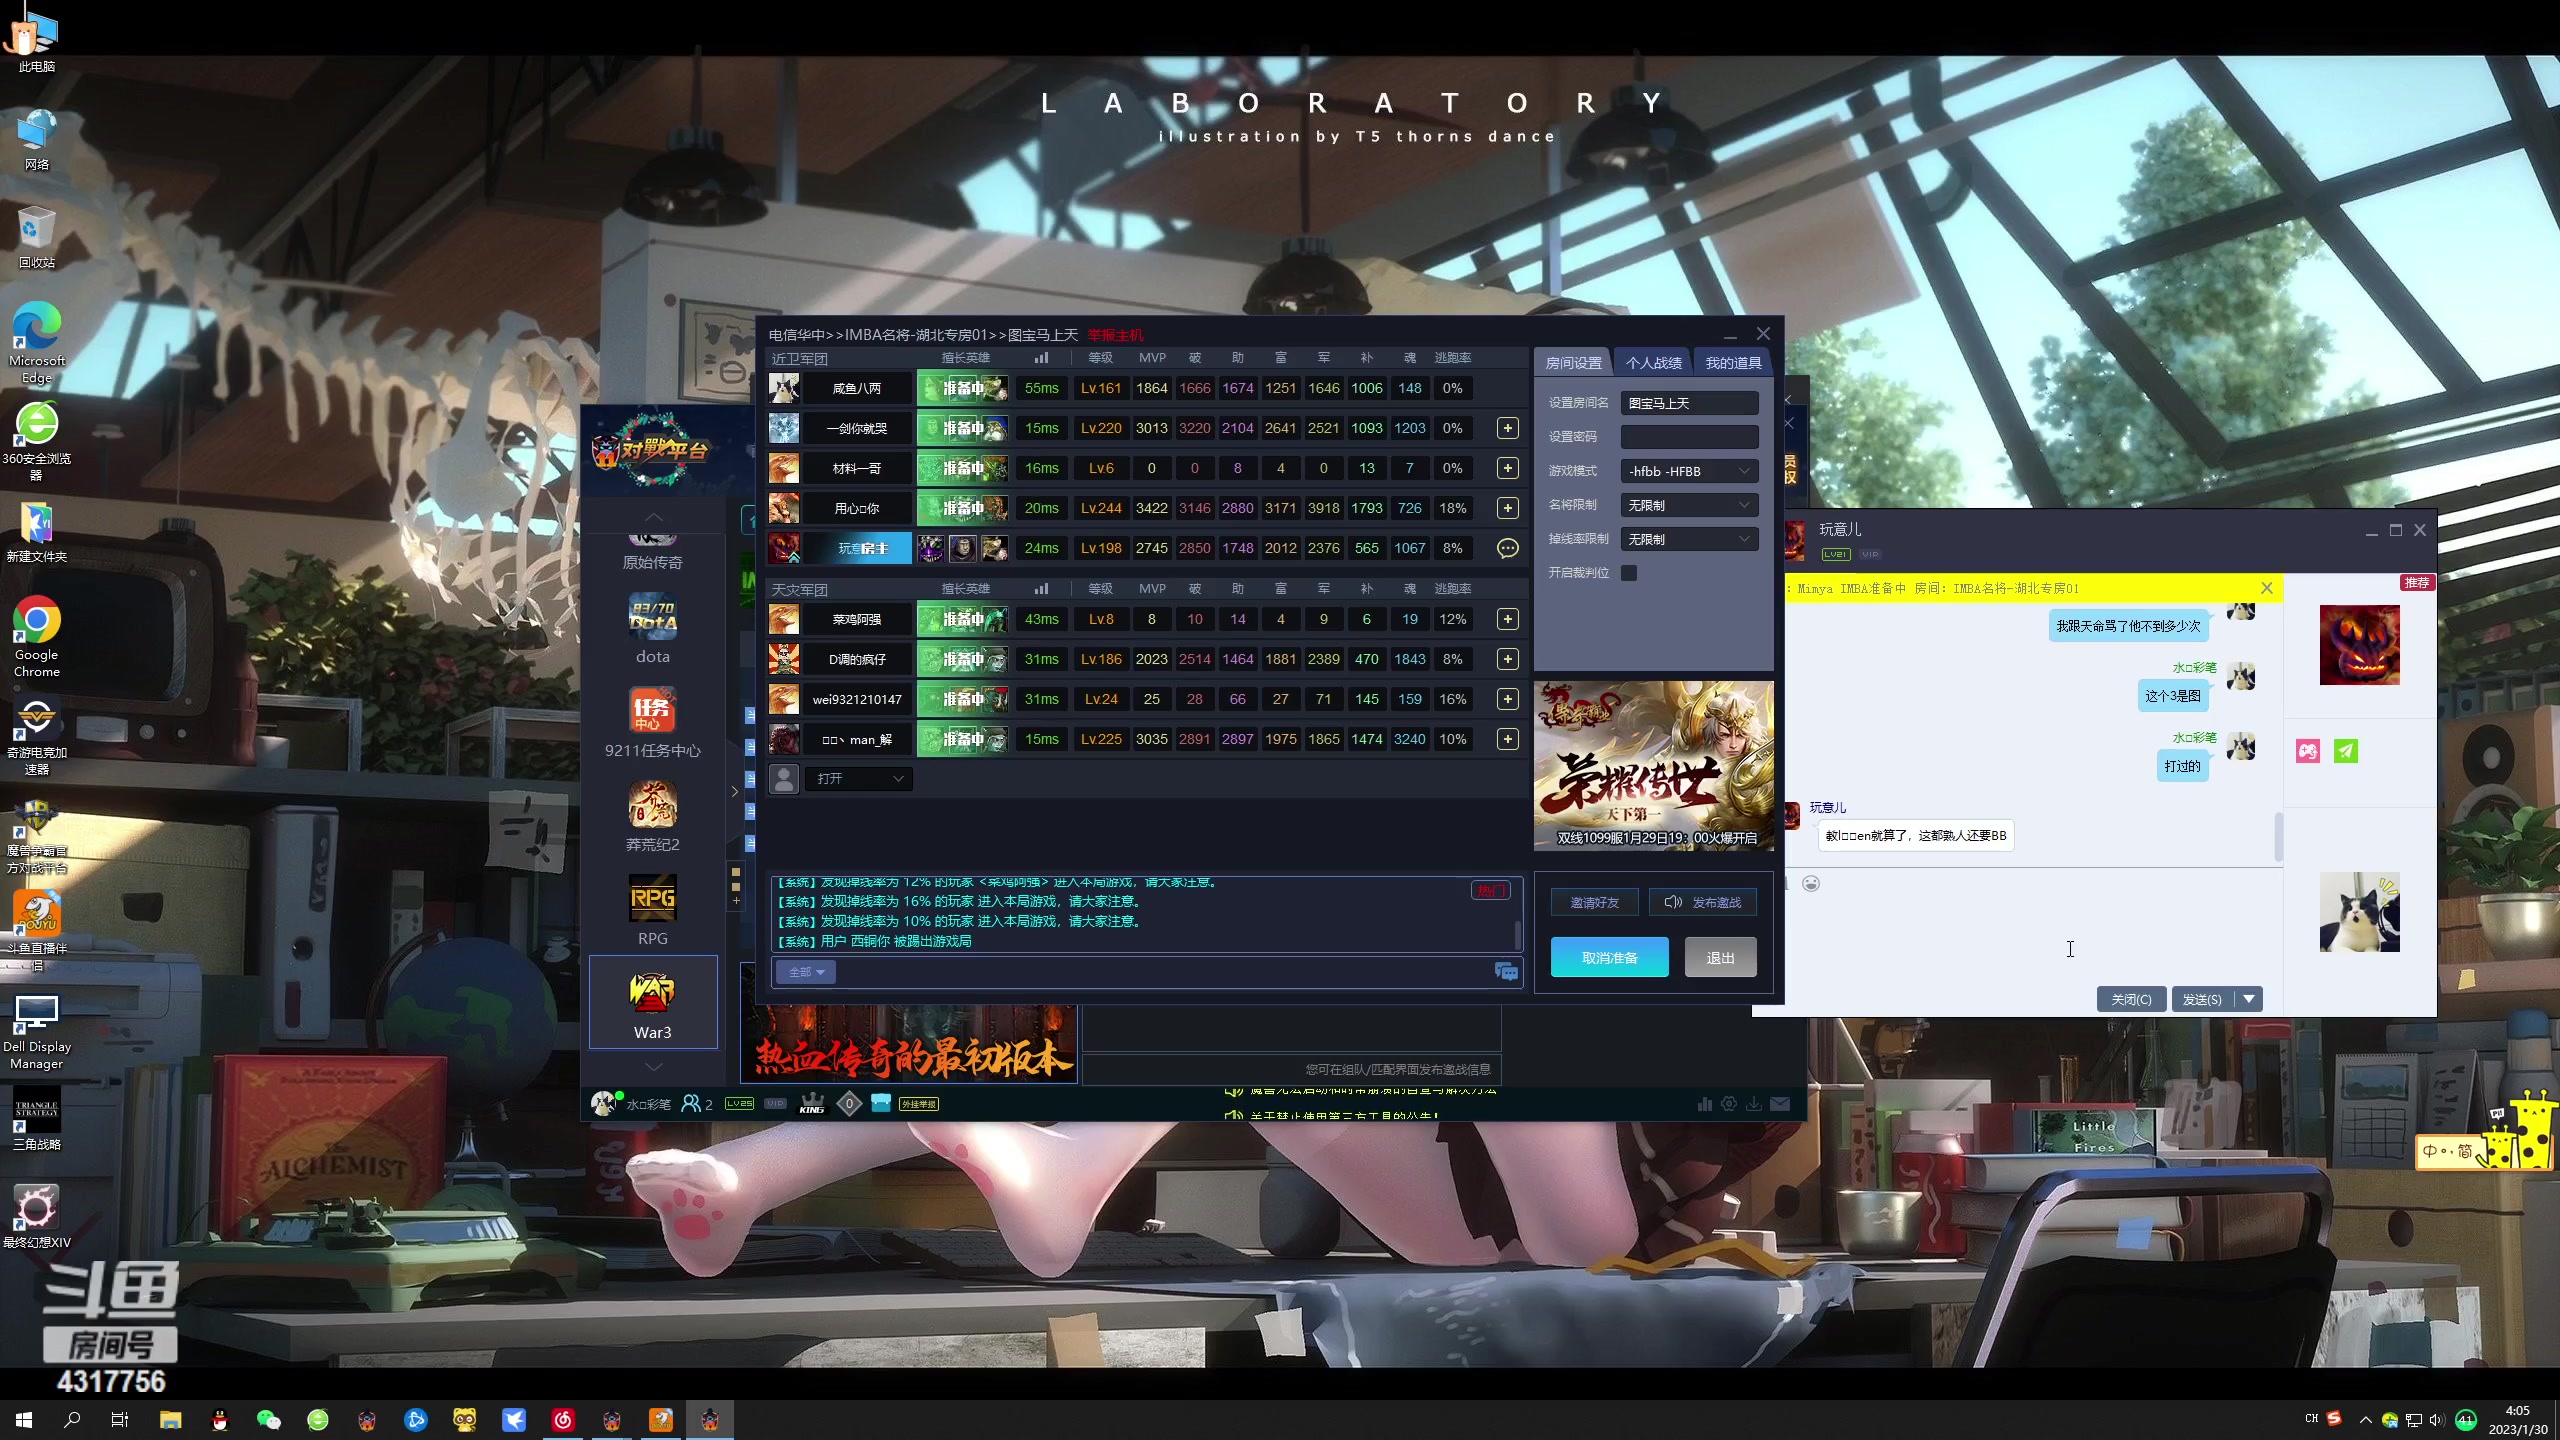
Task: Click the 发布邀战 publish challenge button
Action: pos(1702,902)
